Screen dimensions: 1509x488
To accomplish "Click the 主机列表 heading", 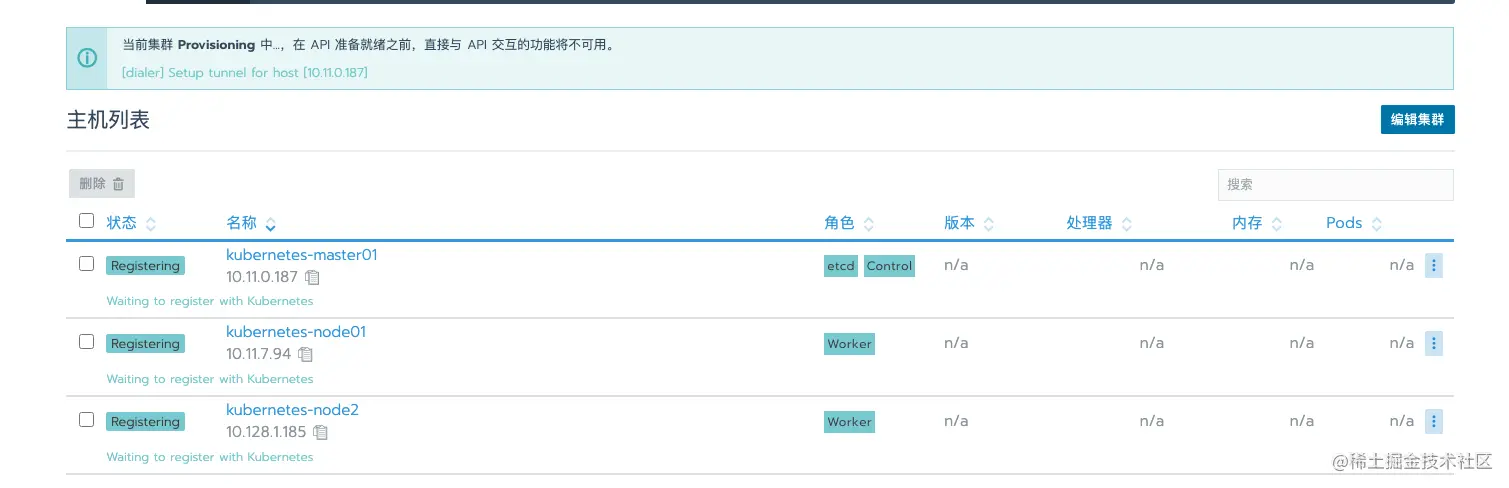I will [x=108, y=120].
